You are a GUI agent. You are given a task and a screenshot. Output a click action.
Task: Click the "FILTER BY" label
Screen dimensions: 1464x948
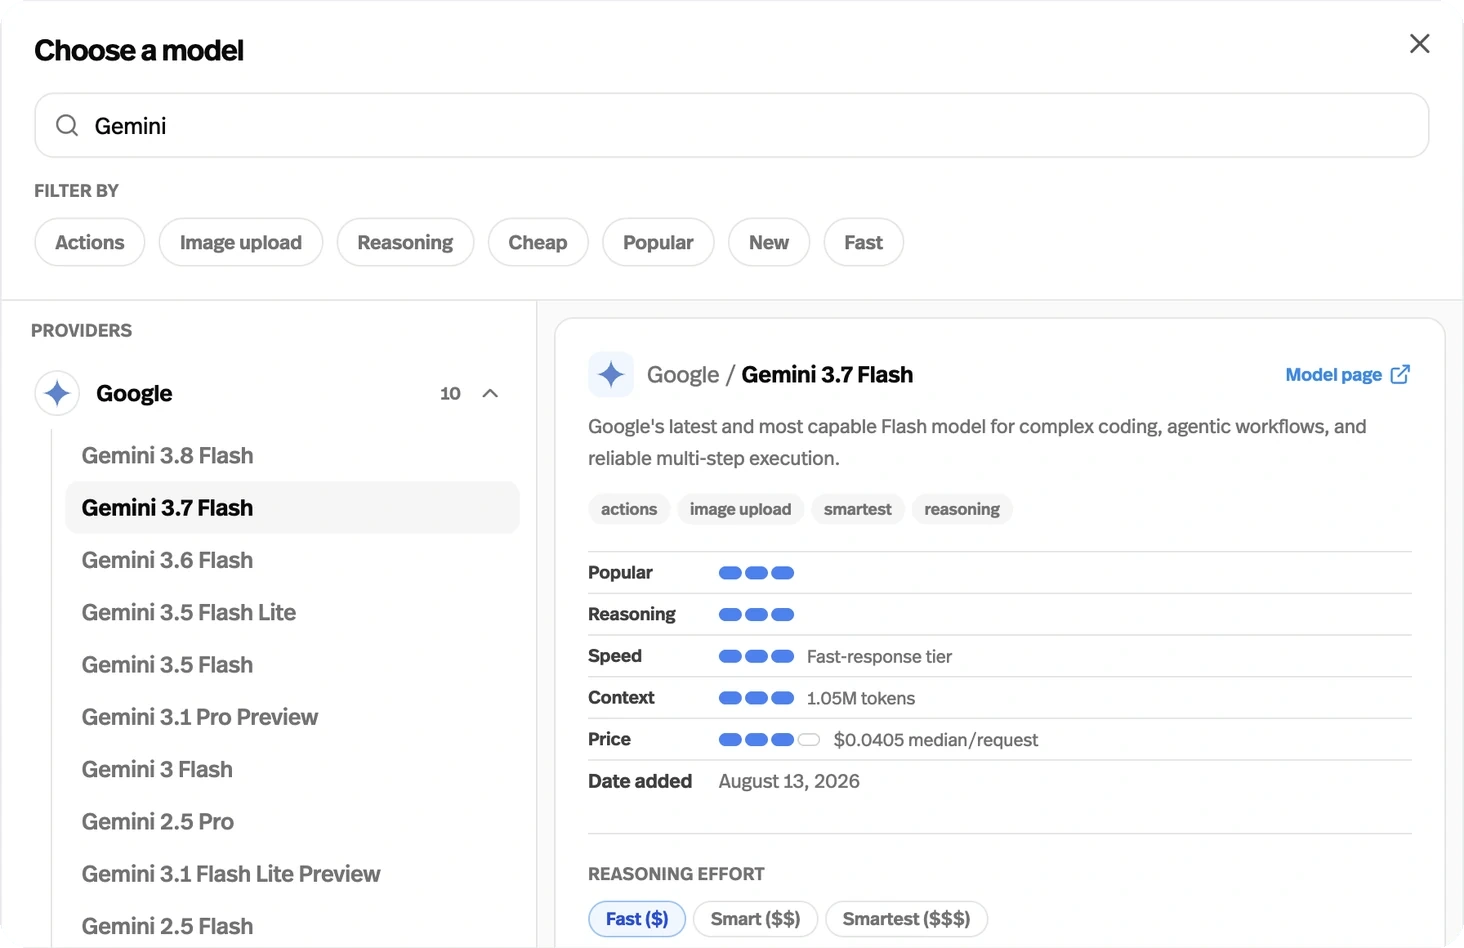tap(76, 190)
